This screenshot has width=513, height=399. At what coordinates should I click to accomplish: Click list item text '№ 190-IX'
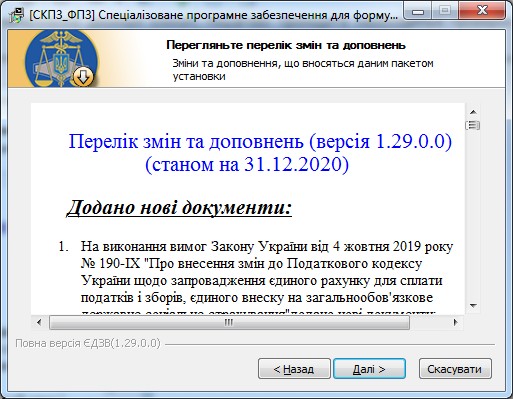111,264
